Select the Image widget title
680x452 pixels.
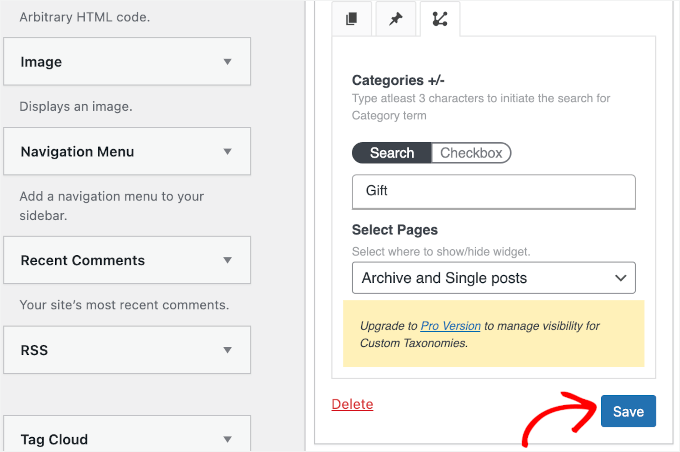click(41, 62)
